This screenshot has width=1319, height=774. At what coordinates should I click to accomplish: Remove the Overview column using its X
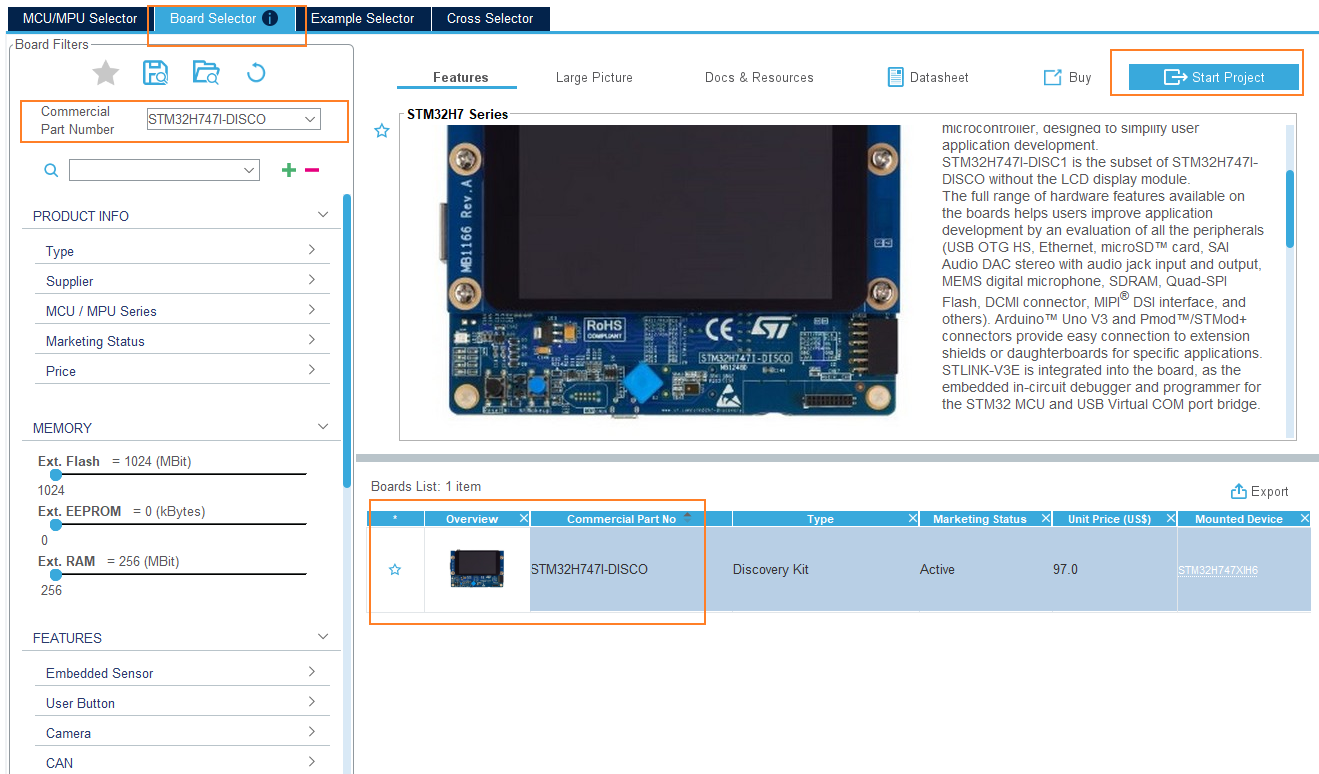click(524, 519)
